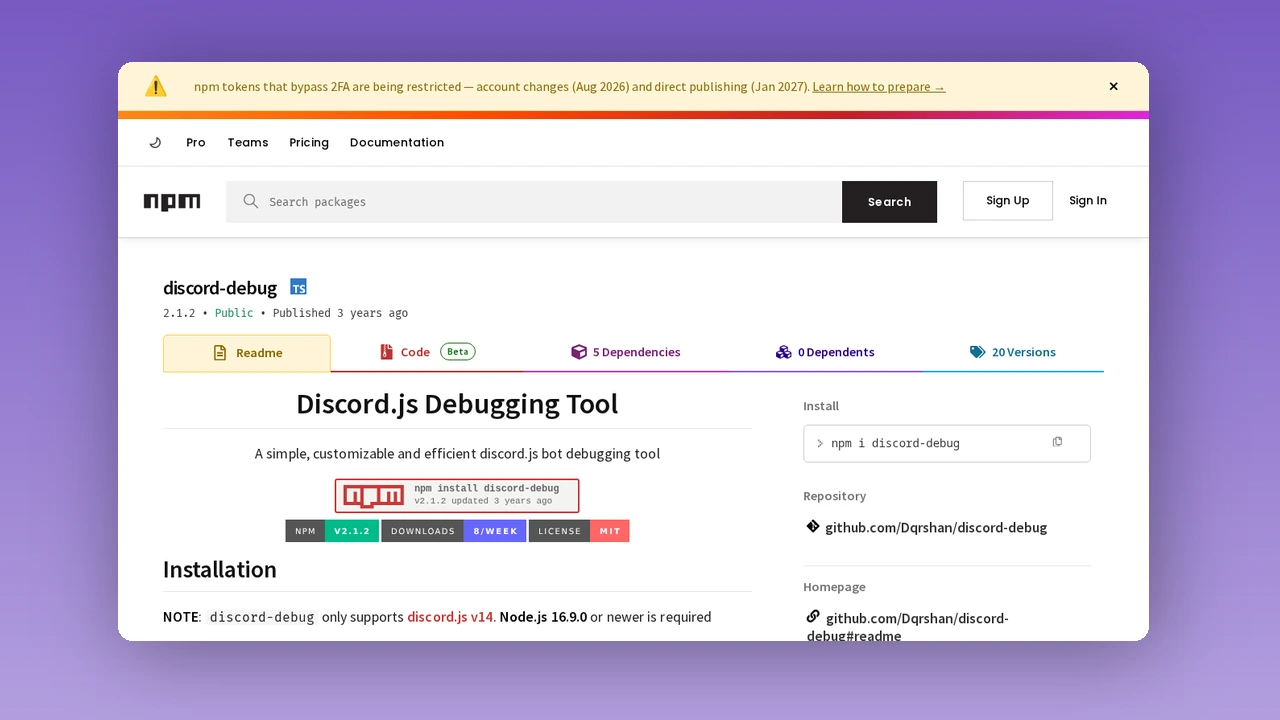The height and width of the screenshot is (720, 1280).
Task: Click the warning triangle icon in banner
Action: click(156, 86)
